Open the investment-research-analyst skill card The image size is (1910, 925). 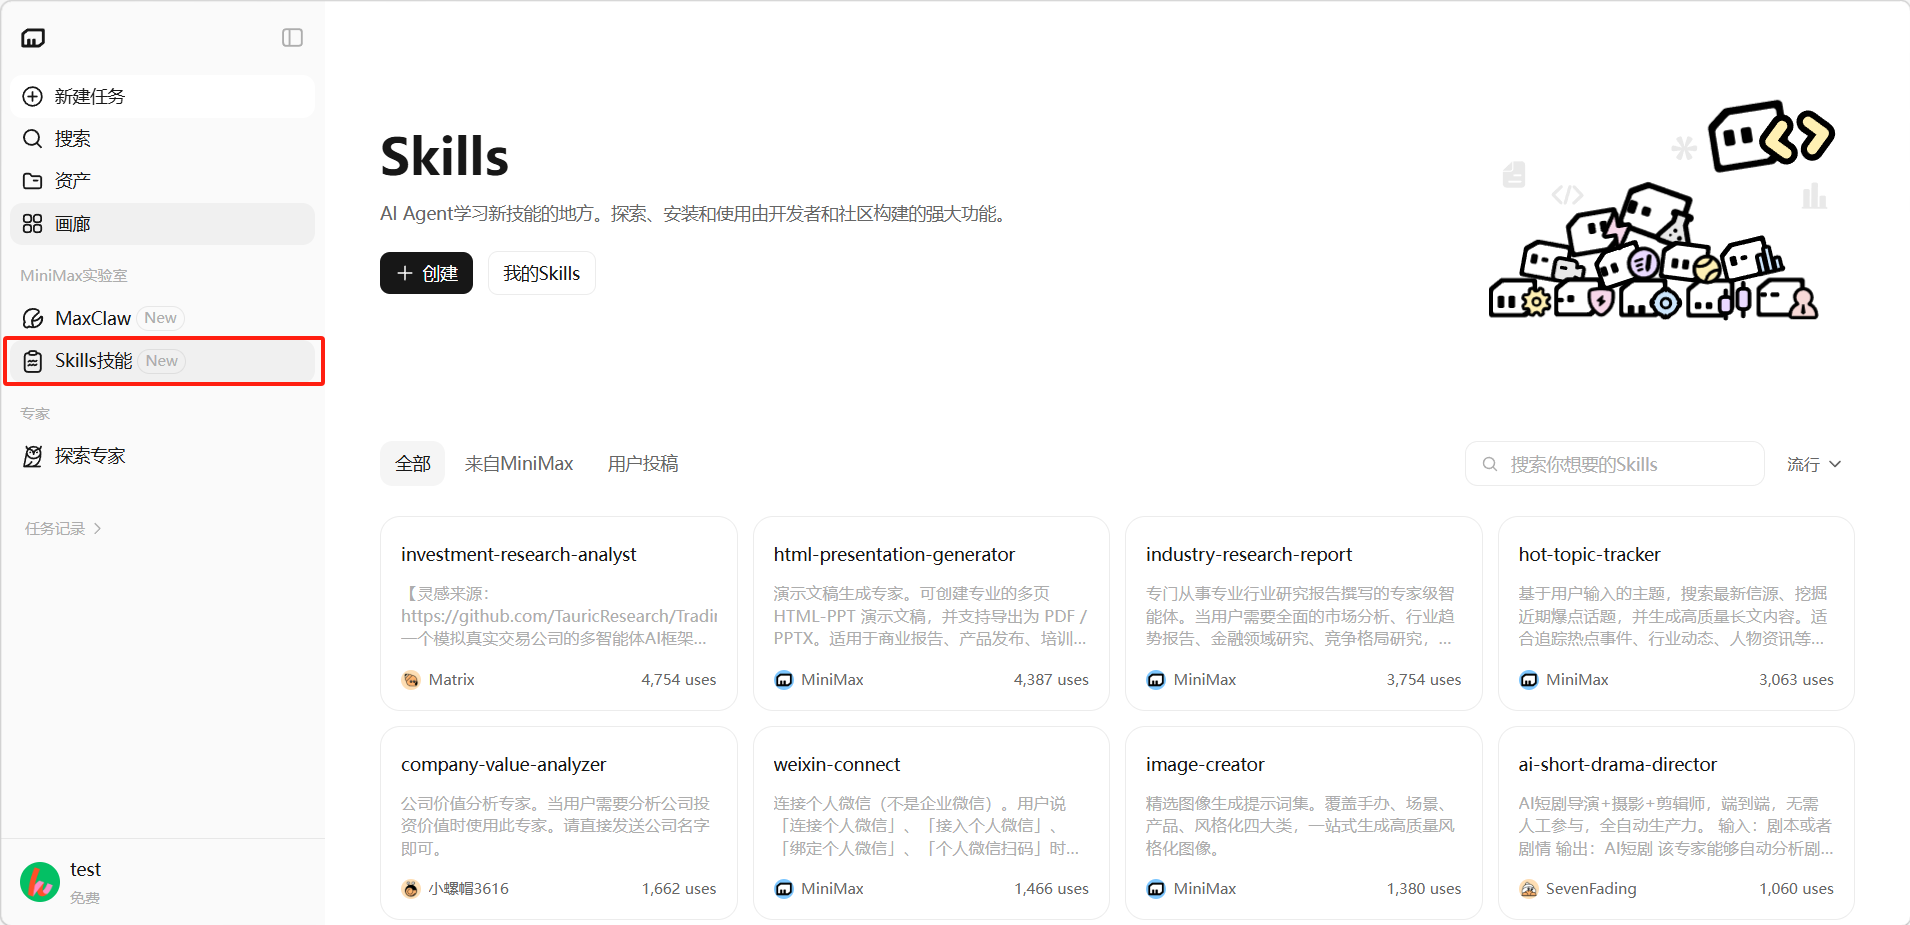[558, 612]
